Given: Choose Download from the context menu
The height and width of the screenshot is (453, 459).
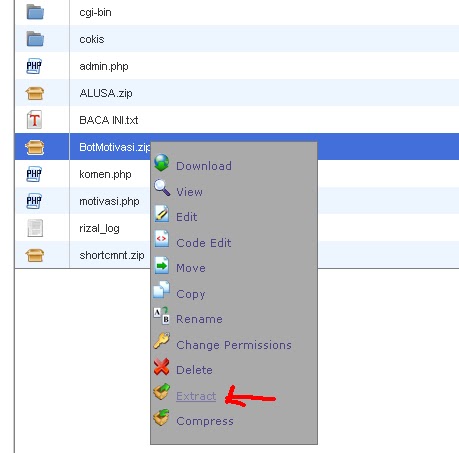Looking at the screenshot, I should pyautogui.click(x=204, y=166).
